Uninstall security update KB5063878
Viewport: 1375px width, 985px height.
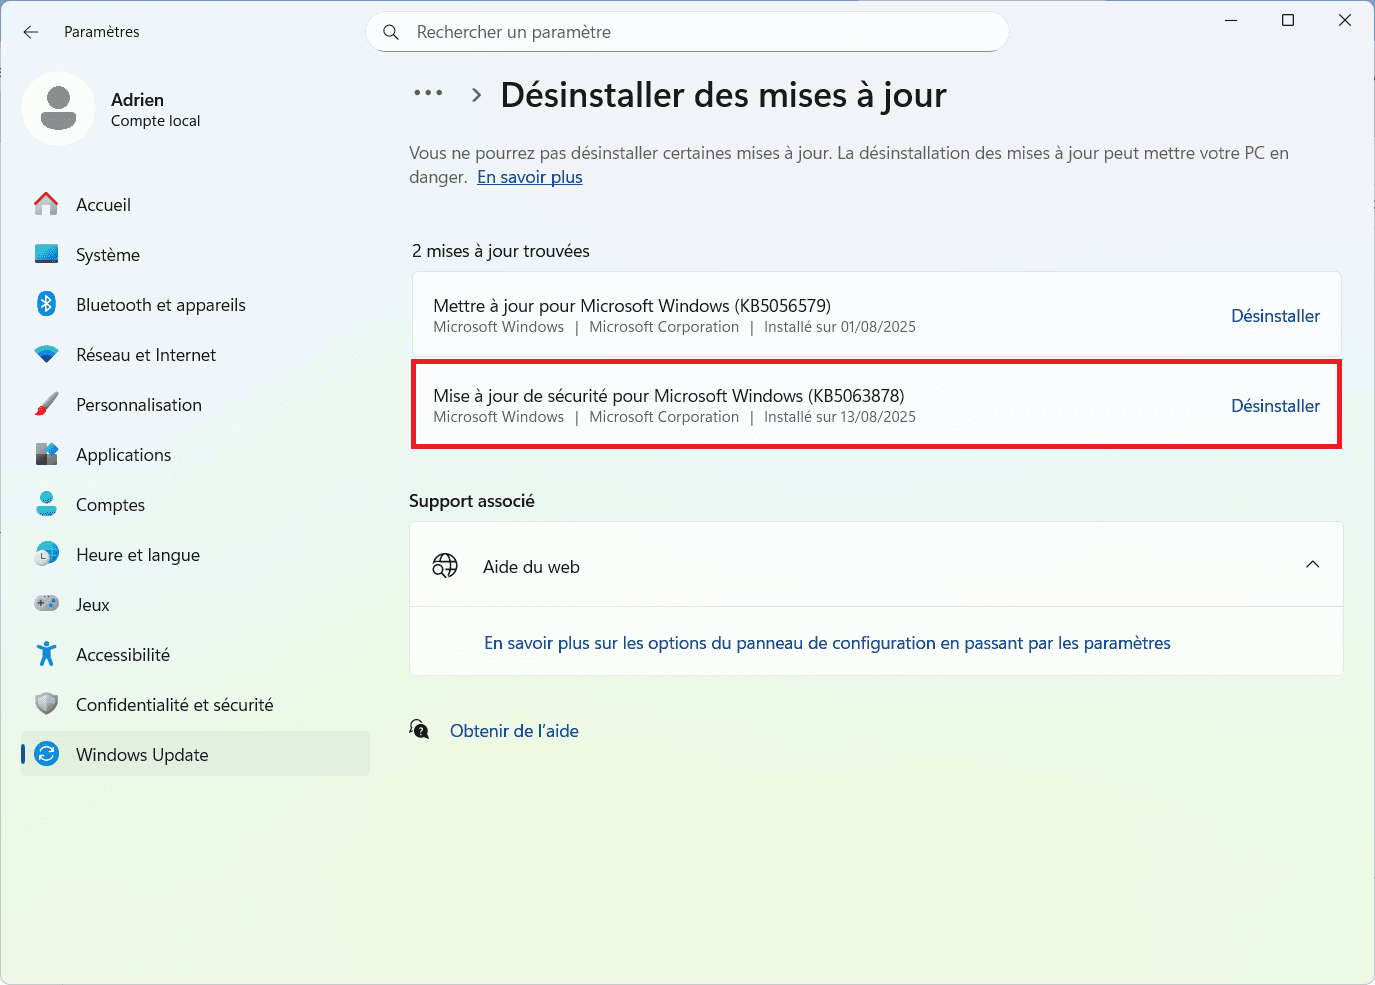tap(1275, 406)
